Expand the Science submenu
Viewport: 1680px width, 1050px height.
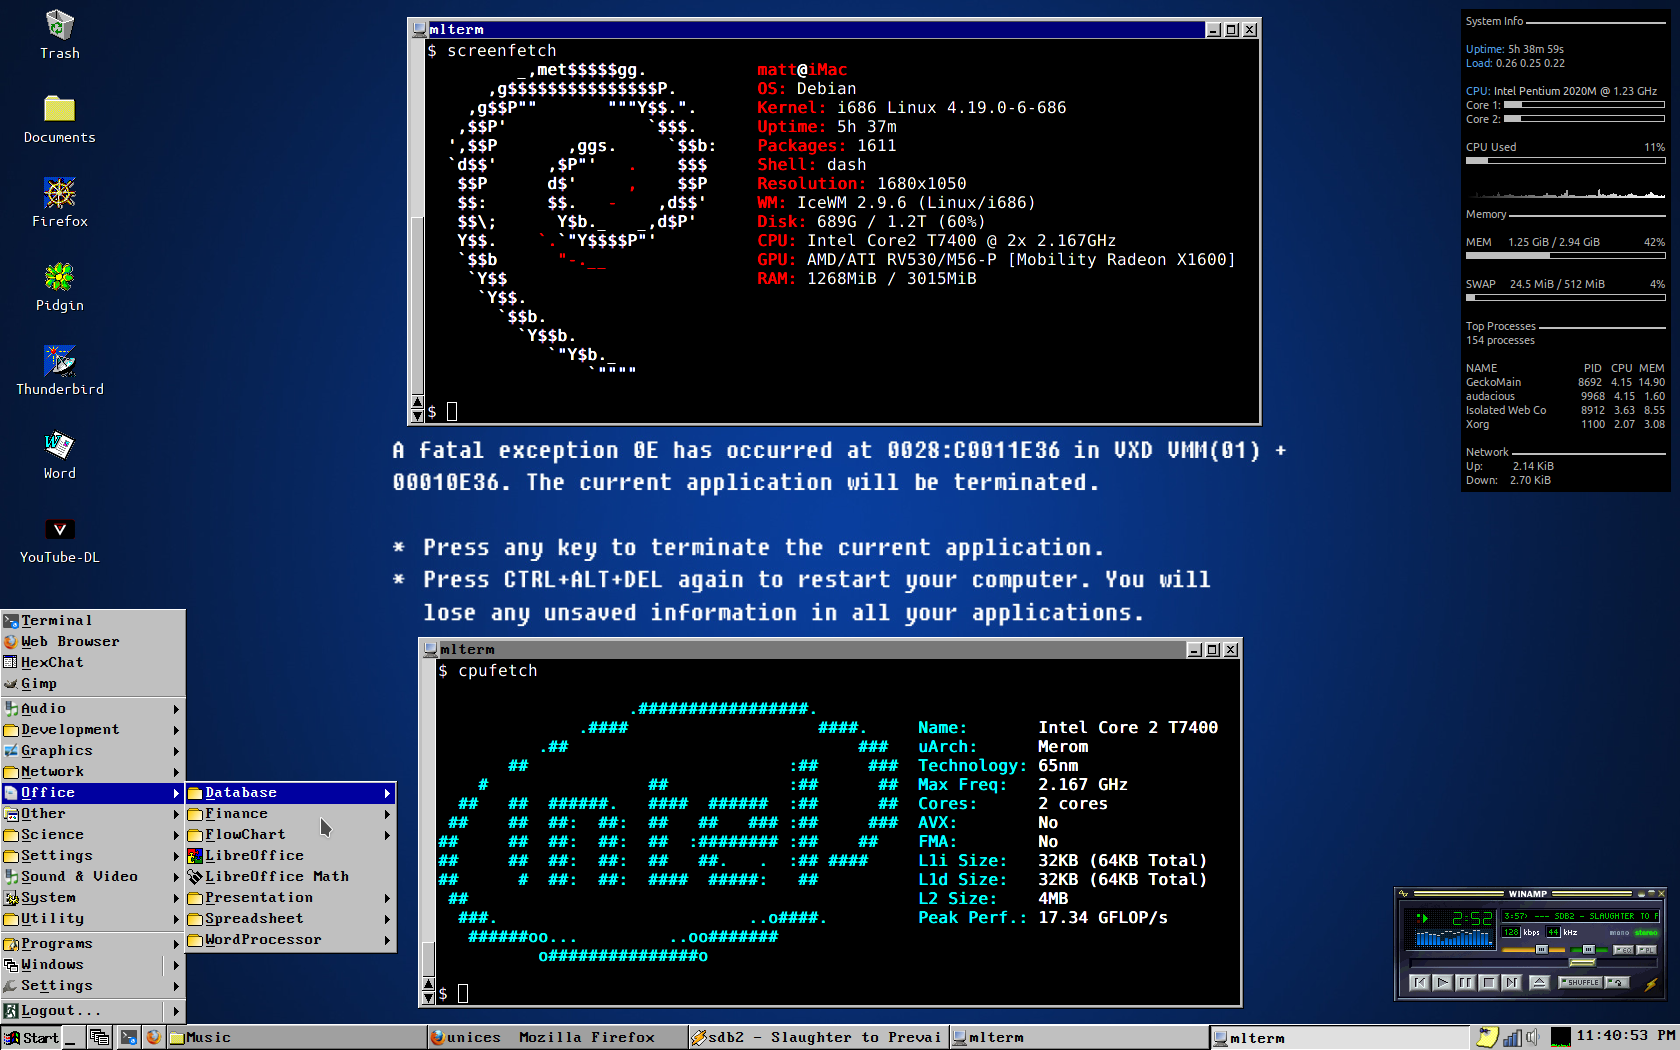(93, 835)
